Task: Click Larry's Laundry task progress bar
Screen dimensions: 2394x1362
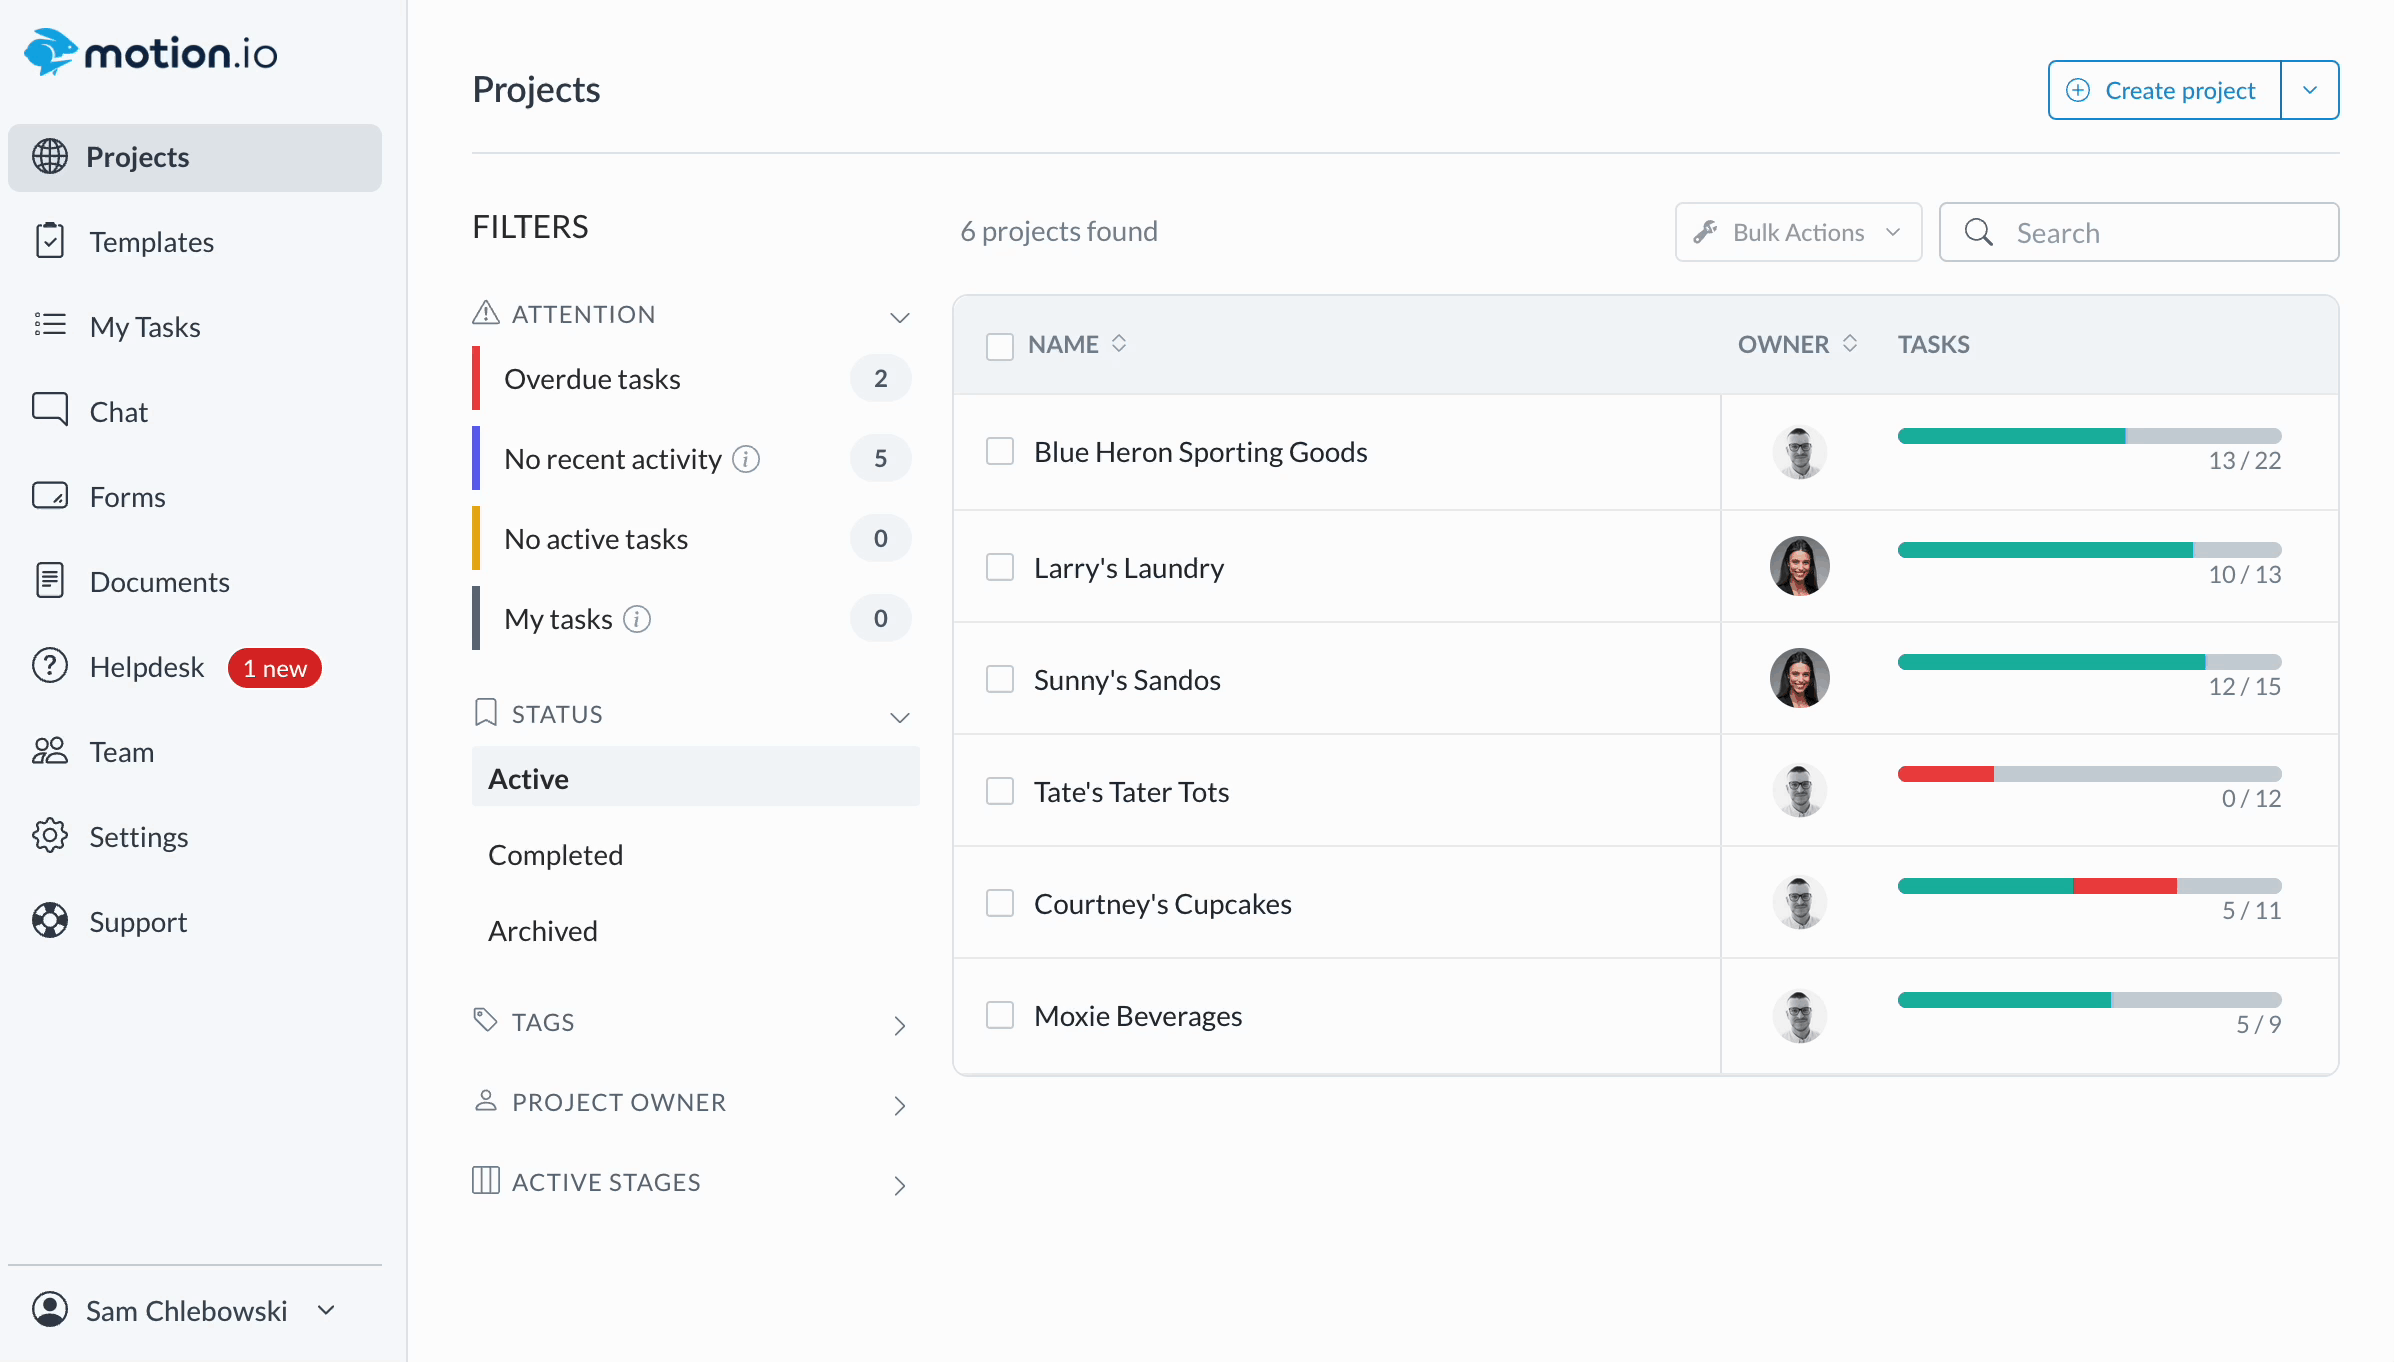Action: [2088, 550]
